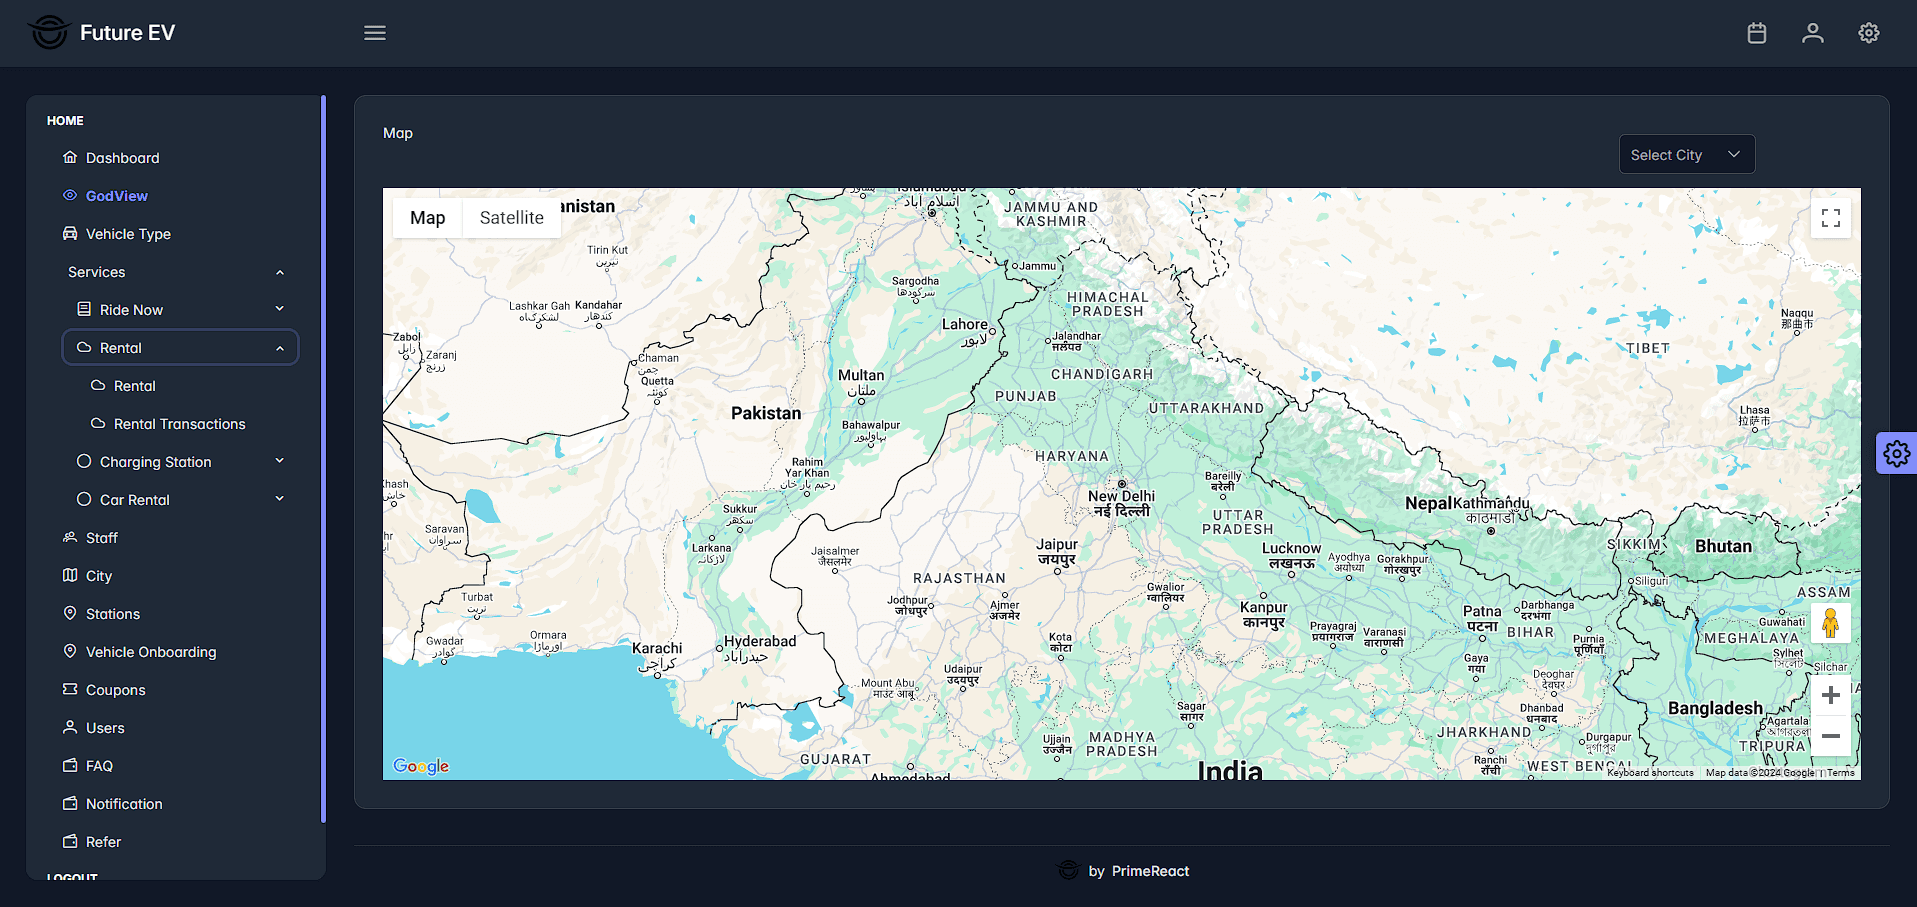This screenshot has height=907, width=1917.
Task: Open the user profile icon
Action: click(1813, 33)
